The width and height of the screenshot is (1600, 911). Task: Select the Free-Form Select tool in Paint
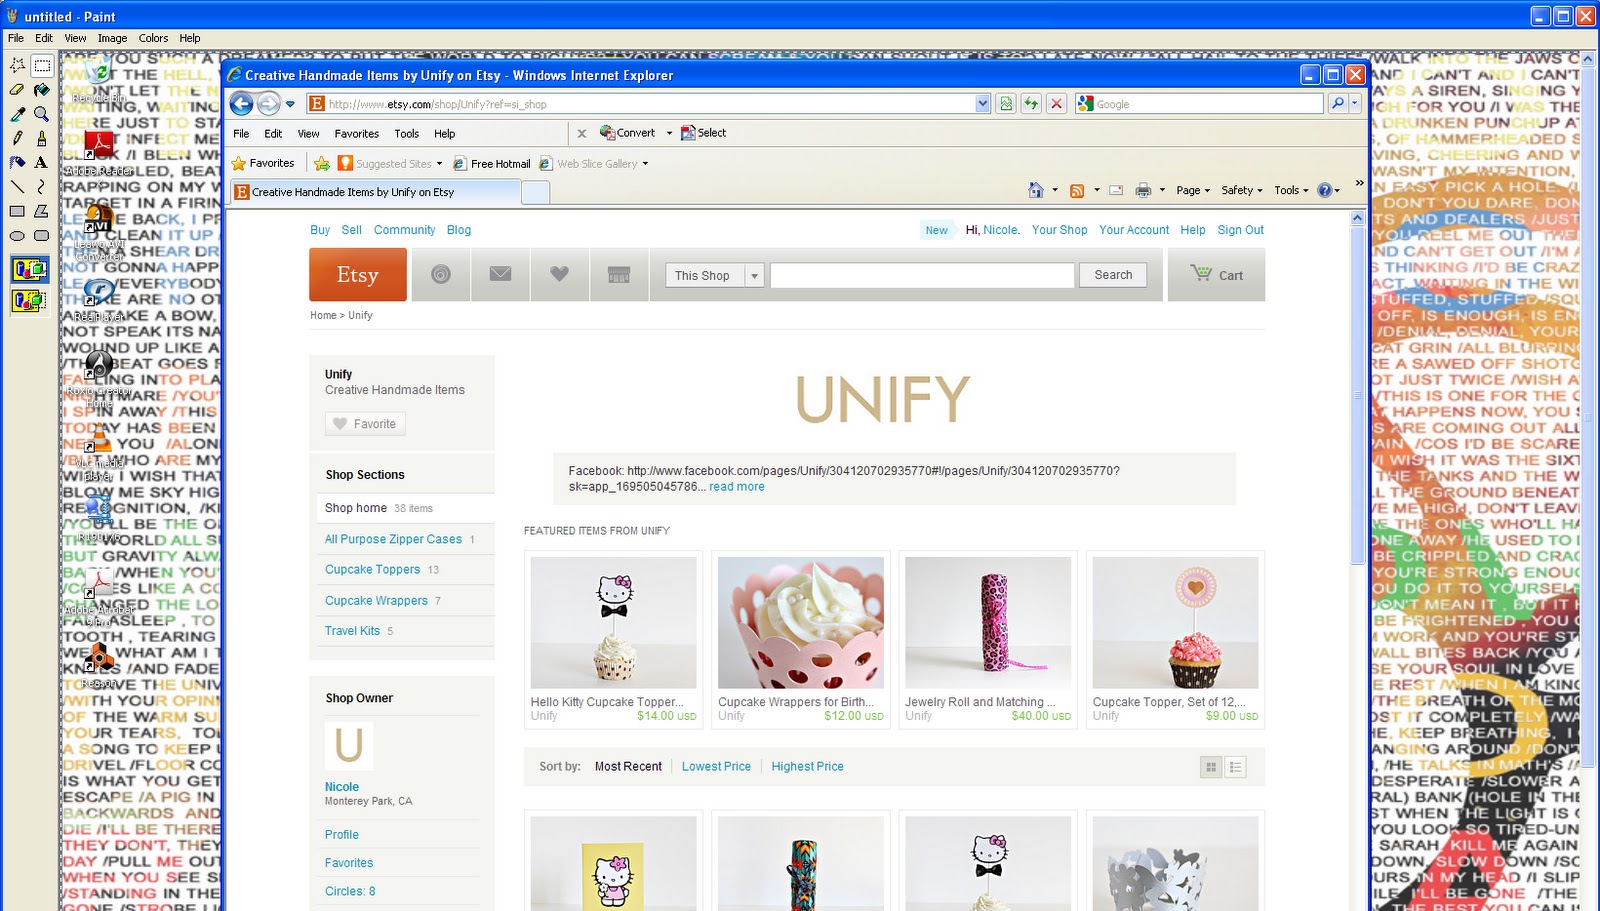(x=17, y=66)
